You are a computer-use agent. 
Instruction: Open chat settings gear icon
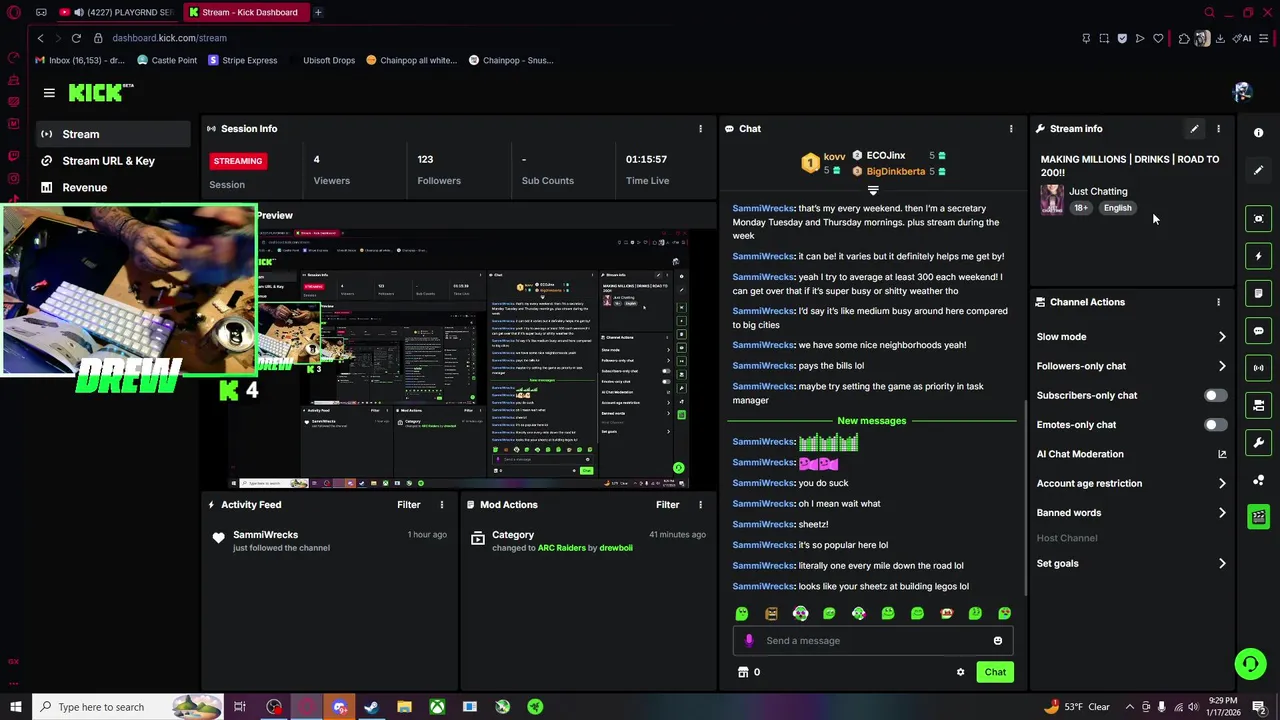click(x=960, y=672)
